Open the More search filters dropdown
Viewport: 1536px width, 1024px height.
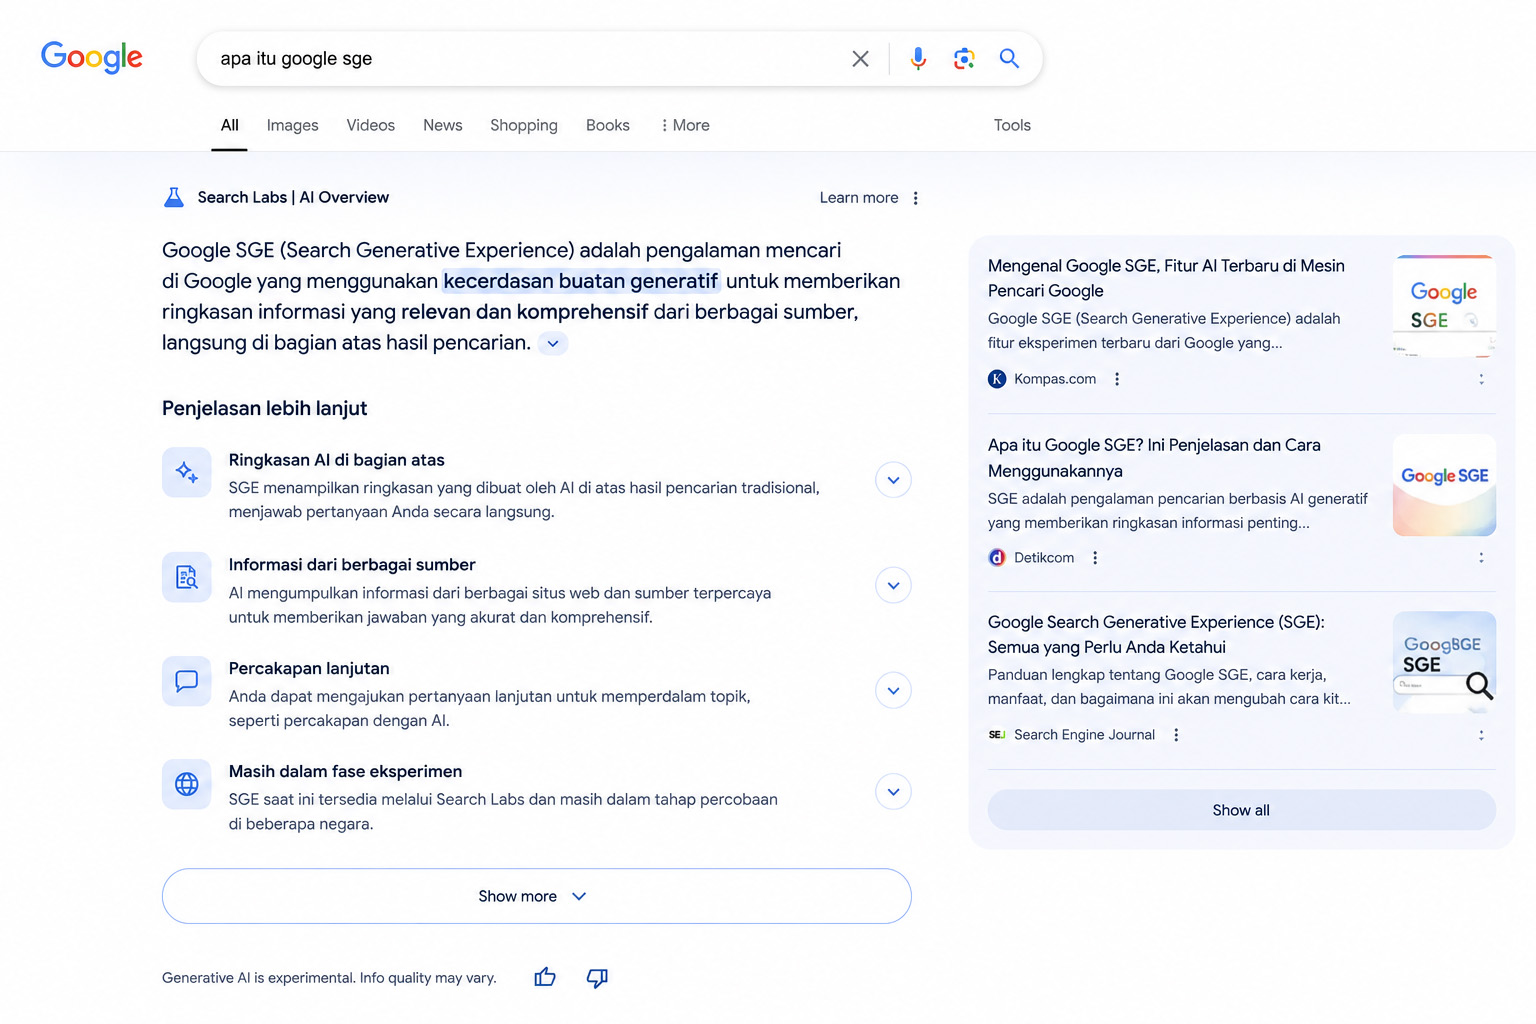[685, 125]
